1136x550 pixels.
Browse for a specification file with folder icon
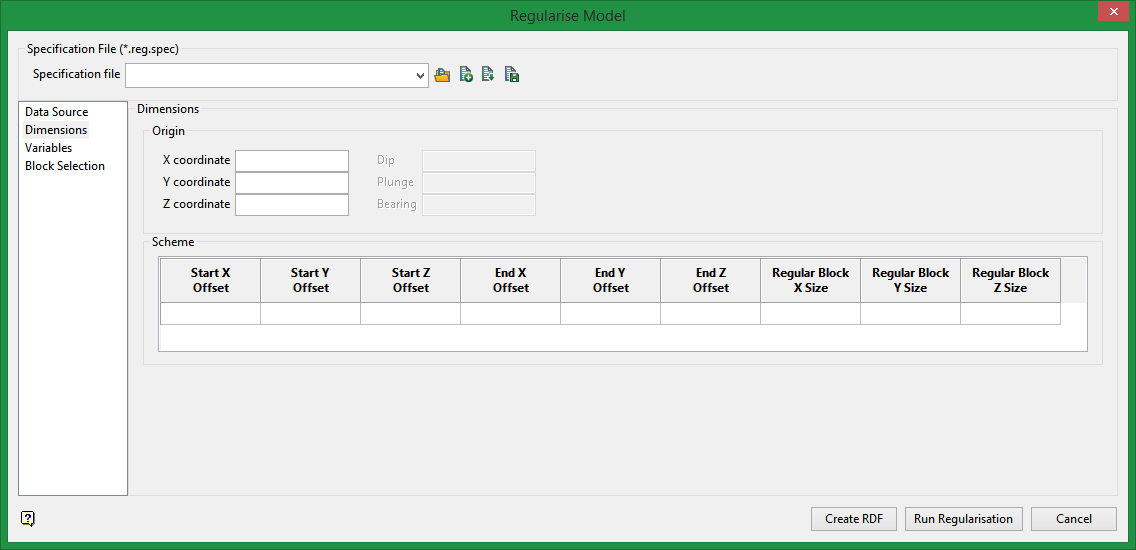(x=442, y=75)
